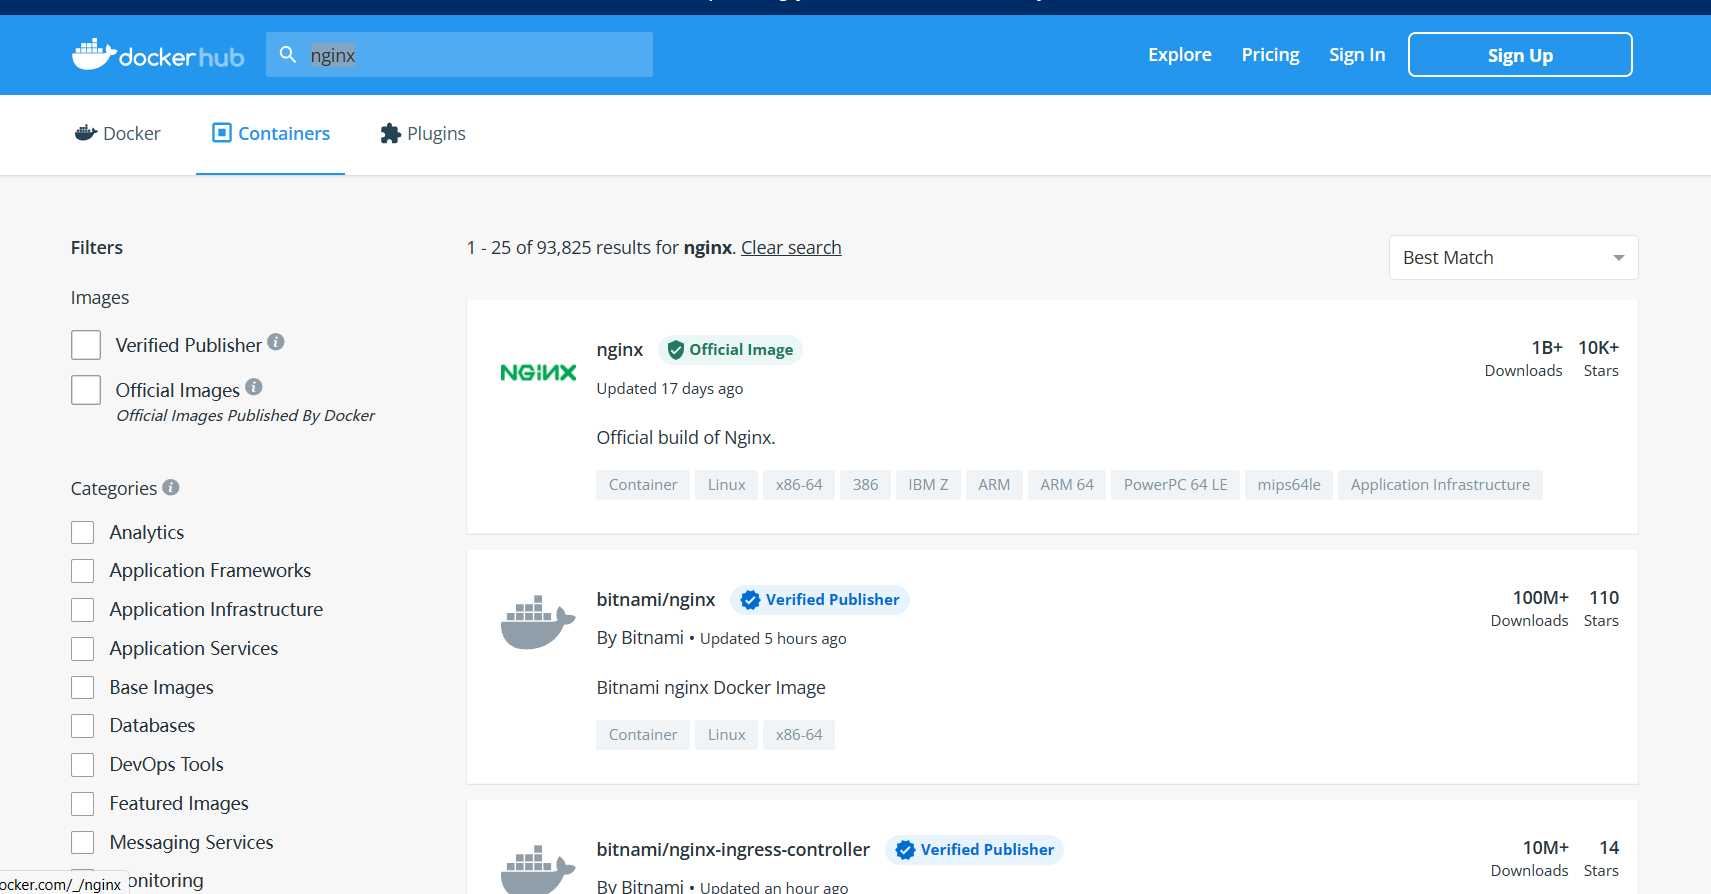1711x894 pixels.
Task: Check the Analytics category checkbox
Action: [83, 532]
